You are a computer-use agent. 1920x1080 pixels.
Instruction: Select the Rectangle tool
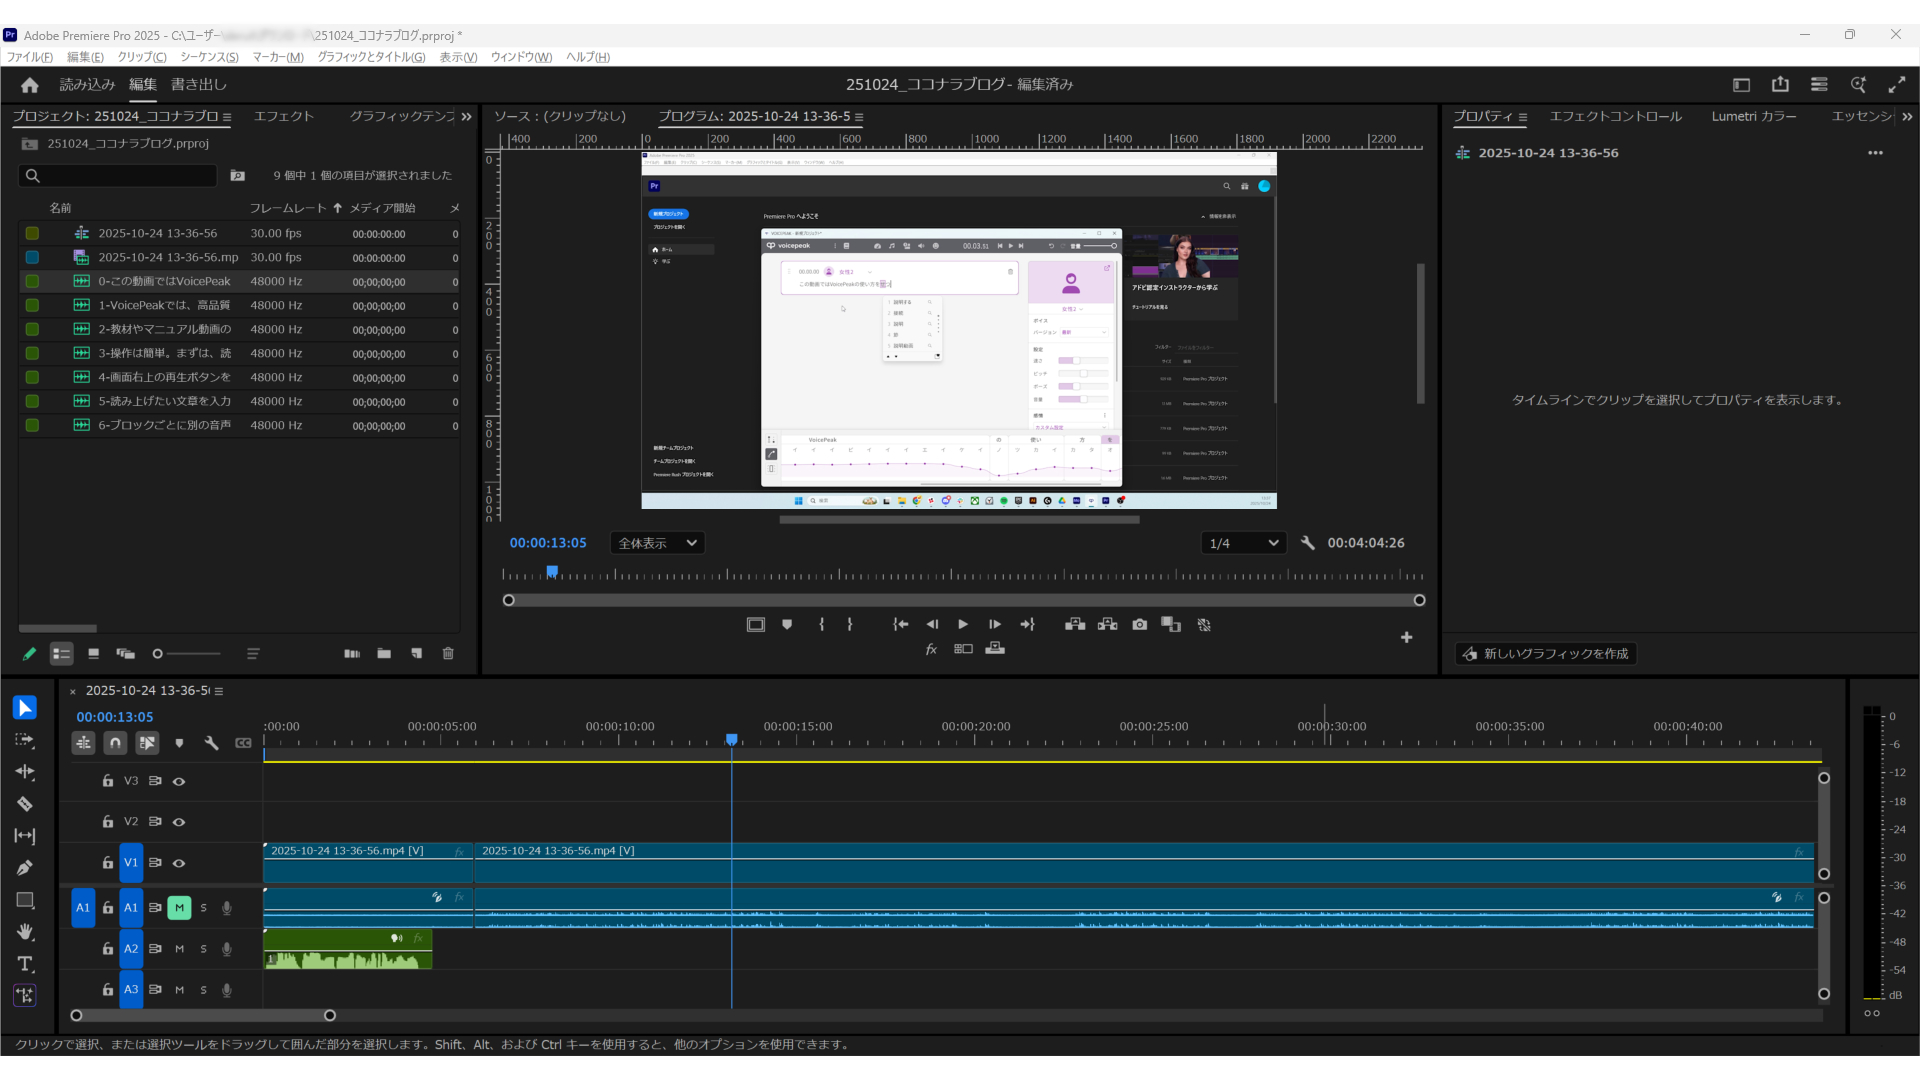tap(25, 900)
